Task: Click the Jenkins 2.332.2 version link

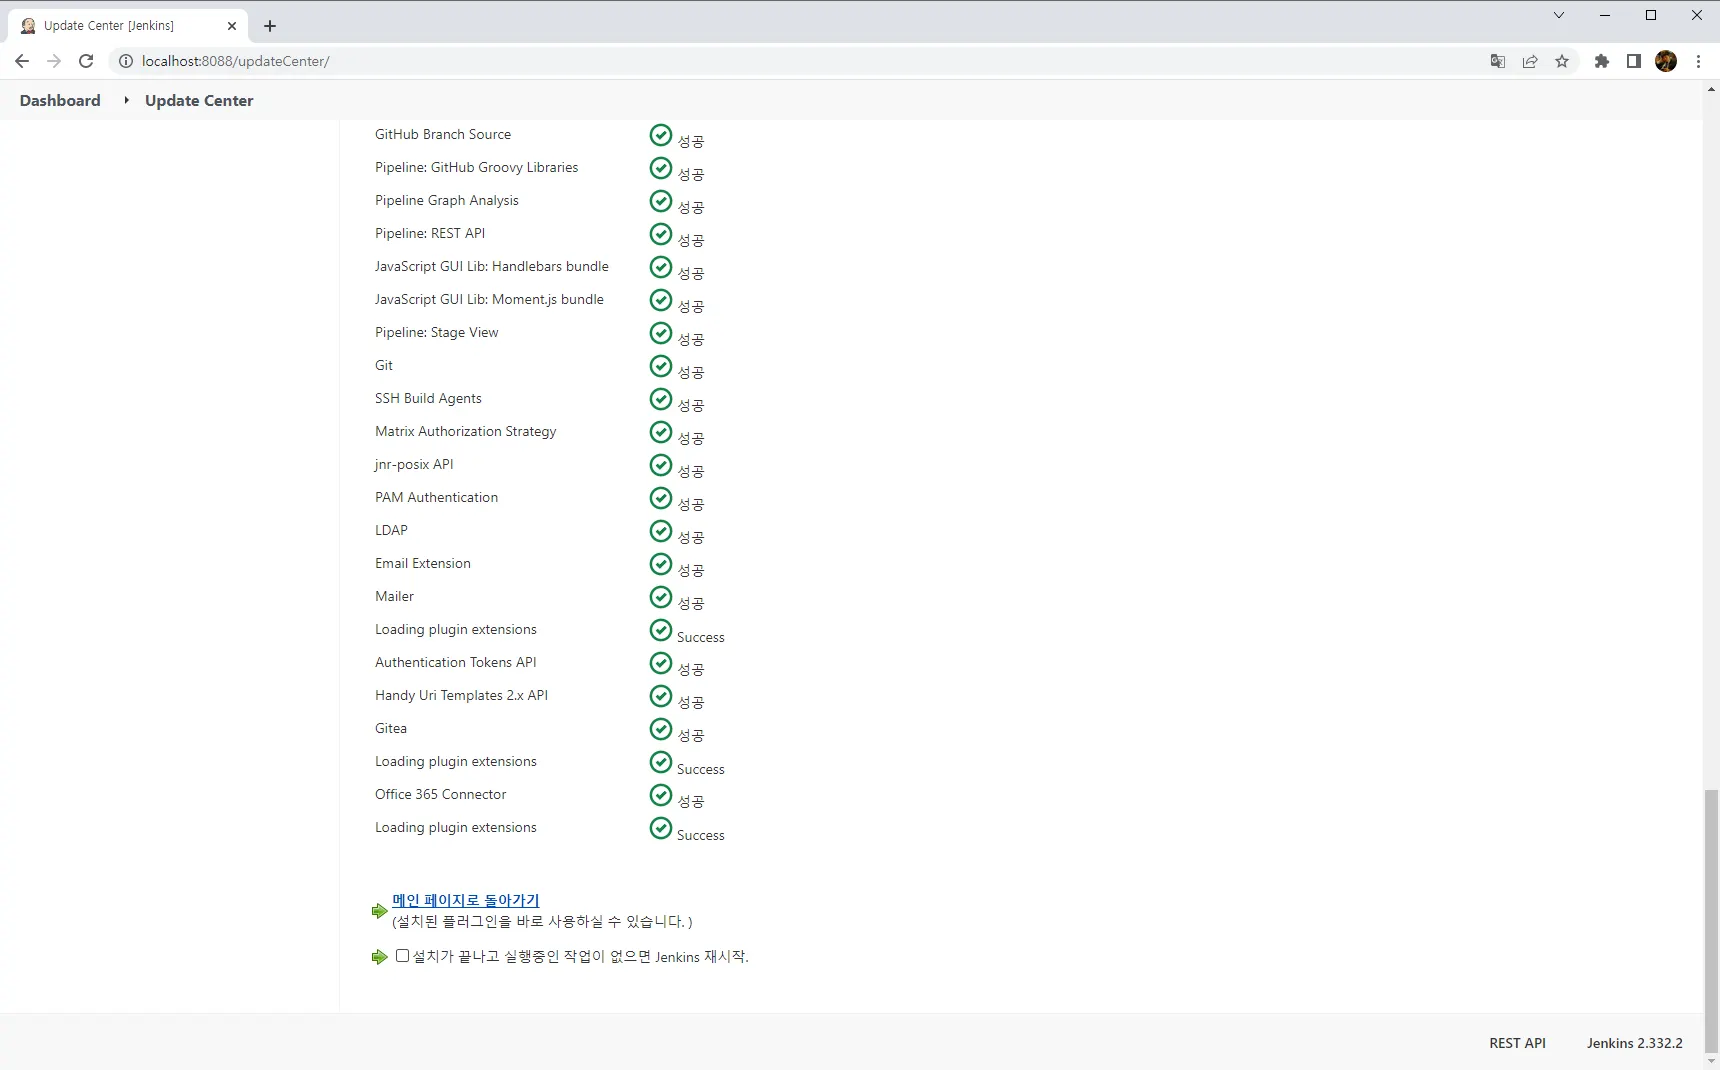Action: tap(1635, 1043)
